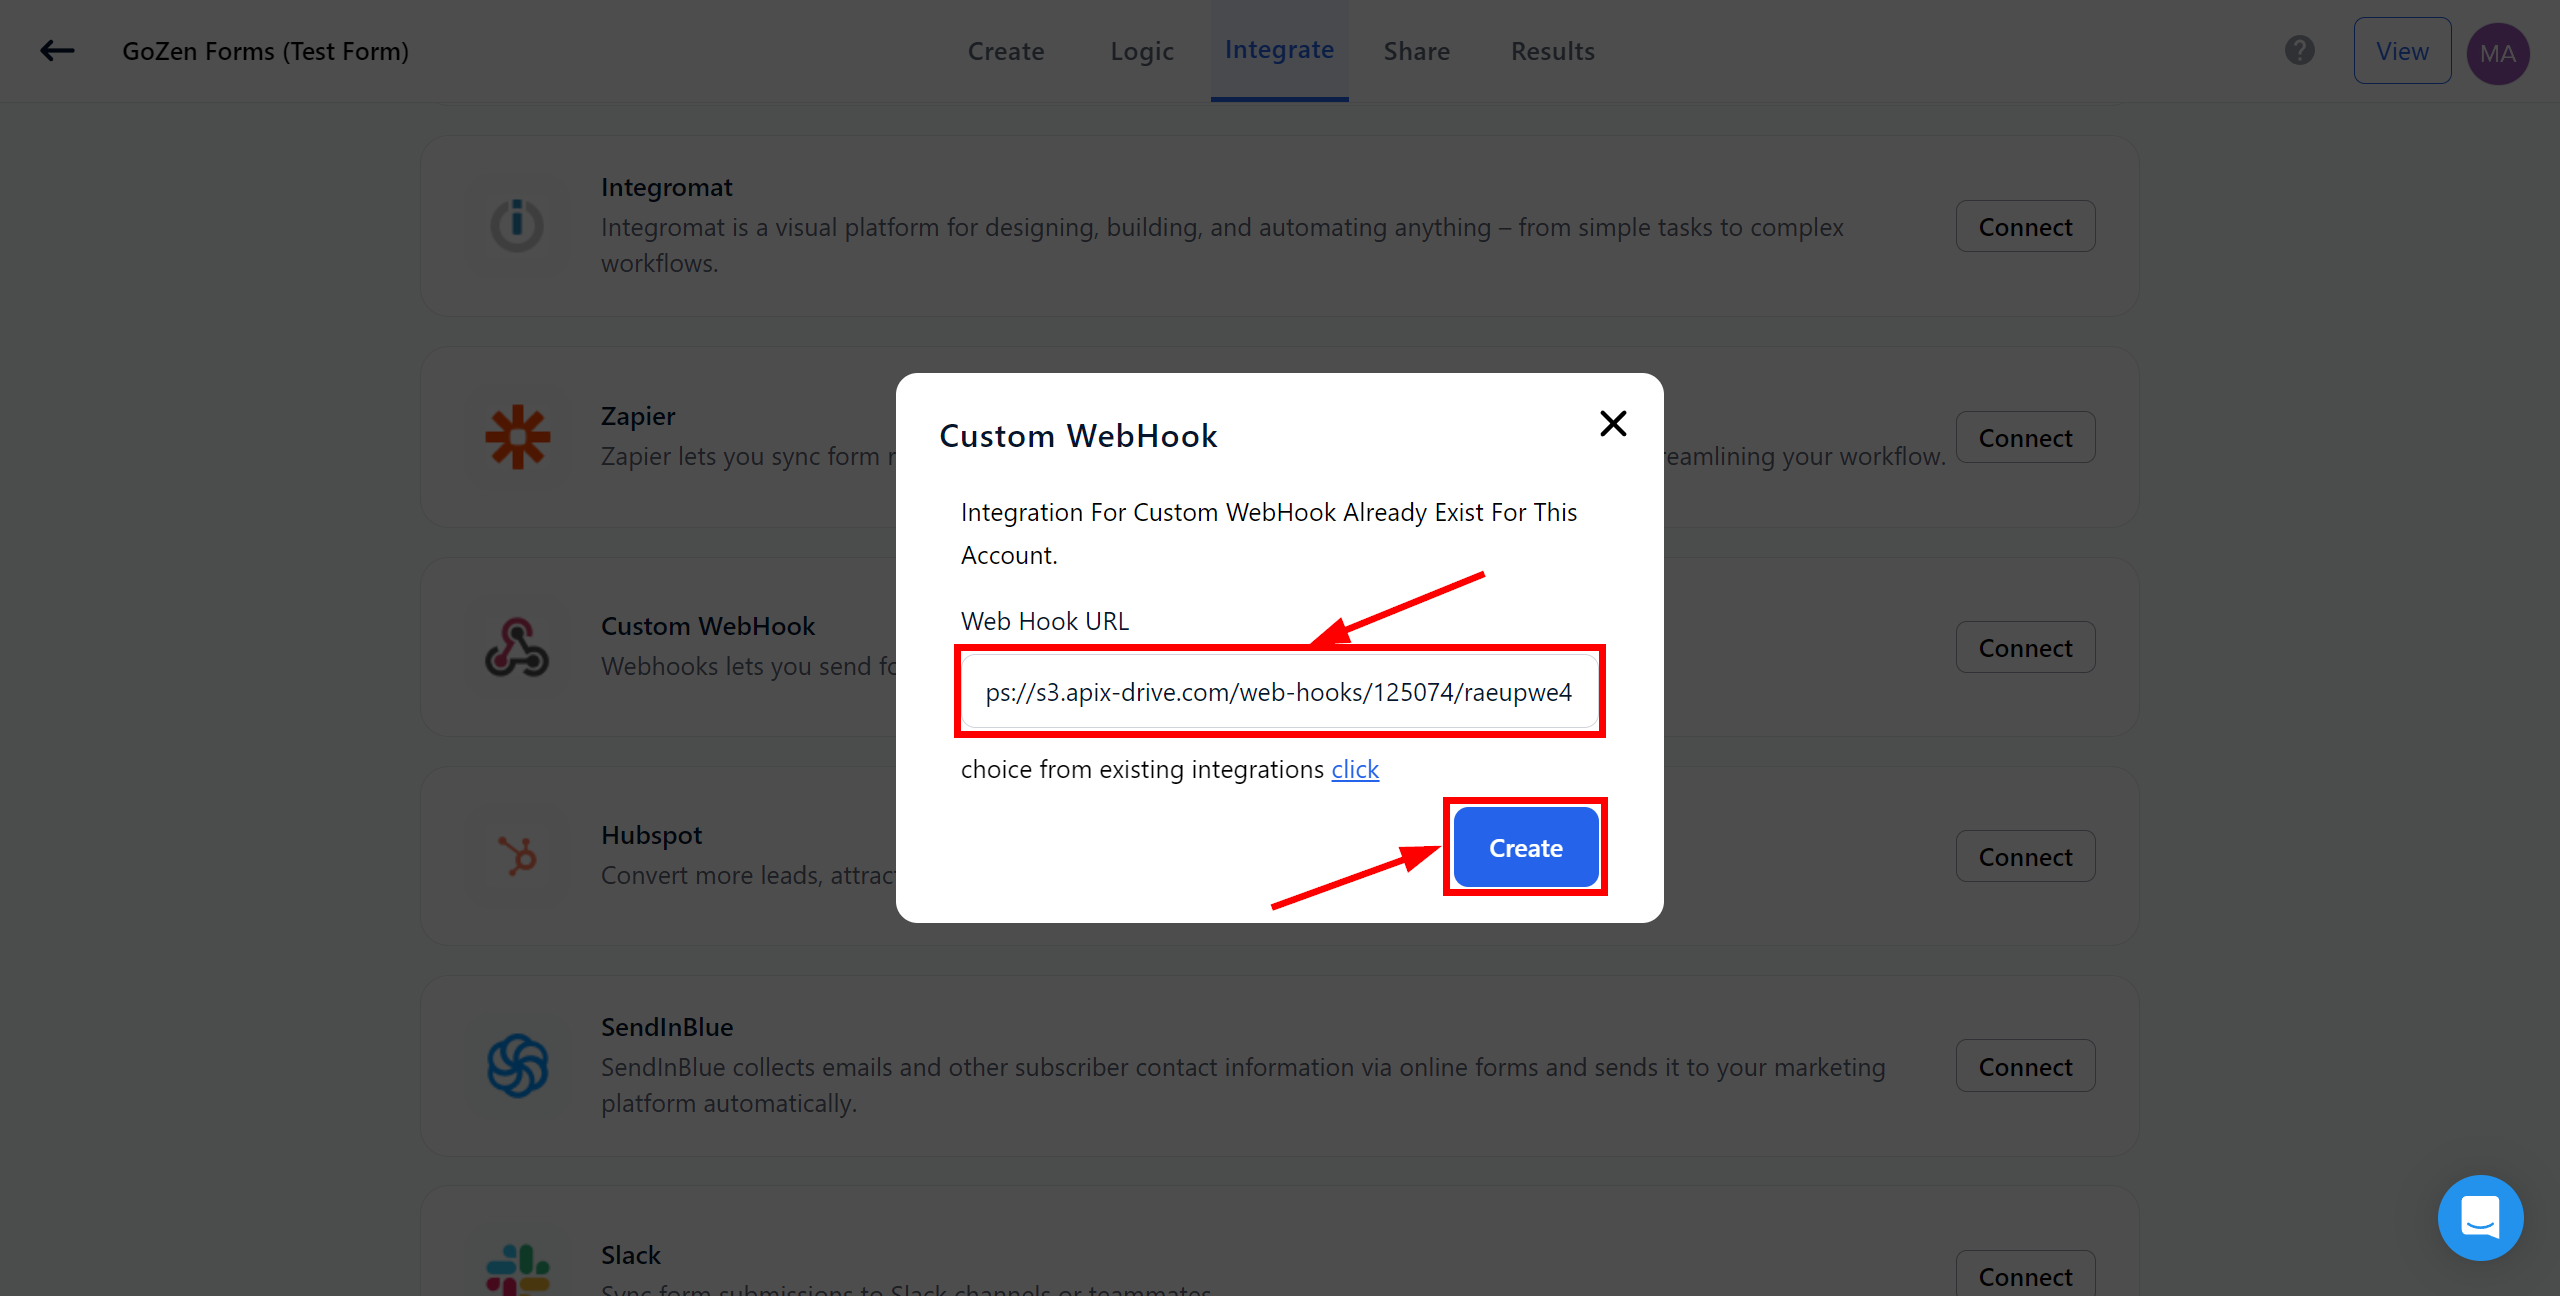Image resolution: width=2560 pixels, height=1296 pixels.
Task: Select the Web Hook URL input field
Action: point(1278,691)
